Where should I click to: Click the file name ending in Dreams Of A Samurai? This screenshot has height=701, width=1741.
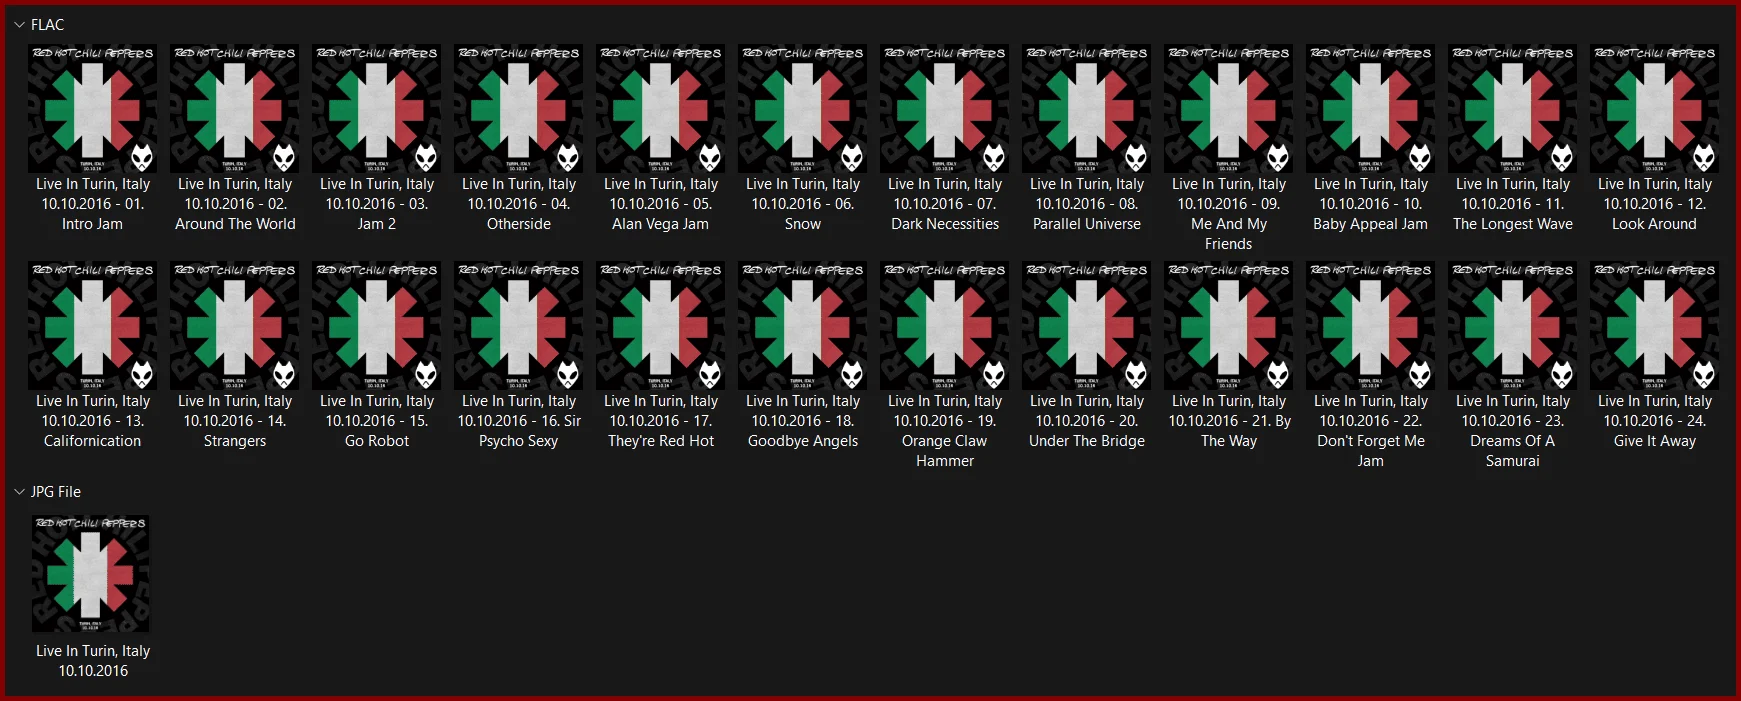(1513, 431)
